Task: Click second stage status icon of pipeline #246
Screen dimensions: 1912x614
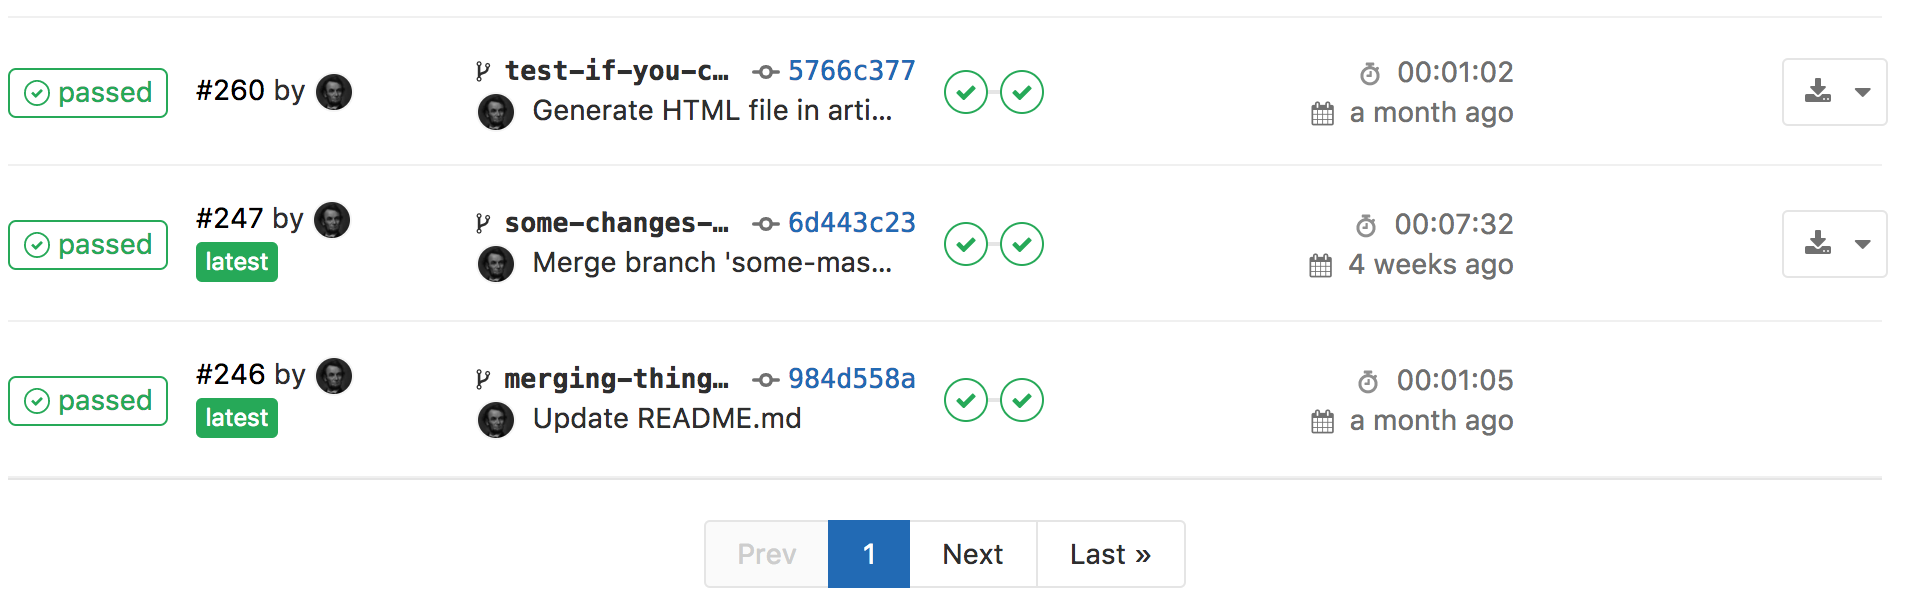Action: 1022,400
